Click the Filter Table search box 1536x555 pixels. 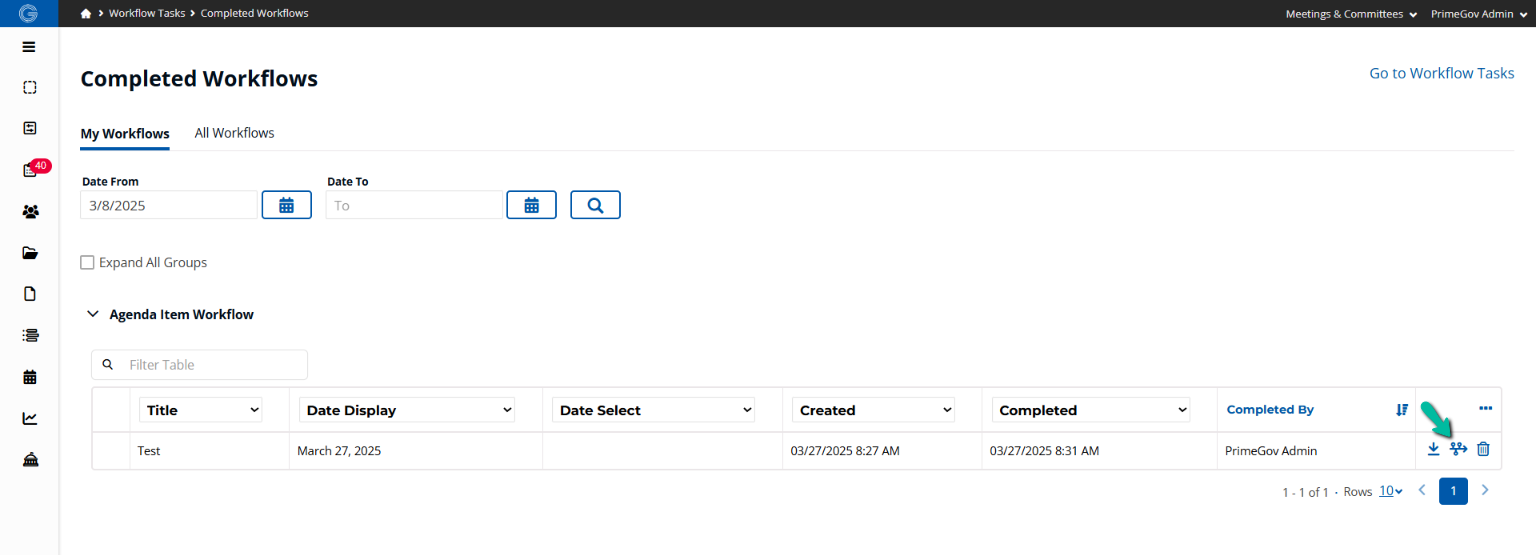199,364
